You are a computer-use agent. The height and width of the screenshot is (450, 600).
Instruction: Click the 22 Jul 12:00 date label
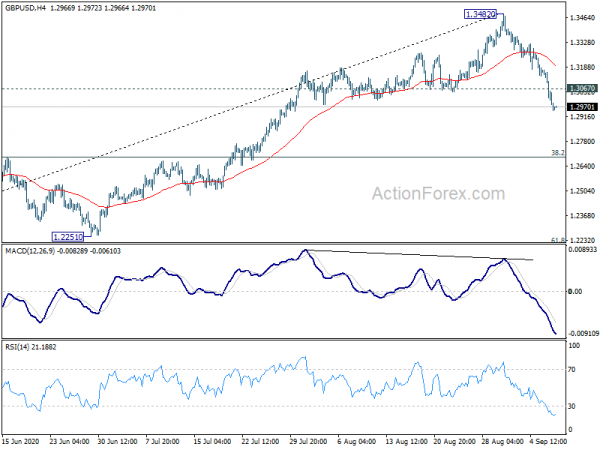coord(261,442)
